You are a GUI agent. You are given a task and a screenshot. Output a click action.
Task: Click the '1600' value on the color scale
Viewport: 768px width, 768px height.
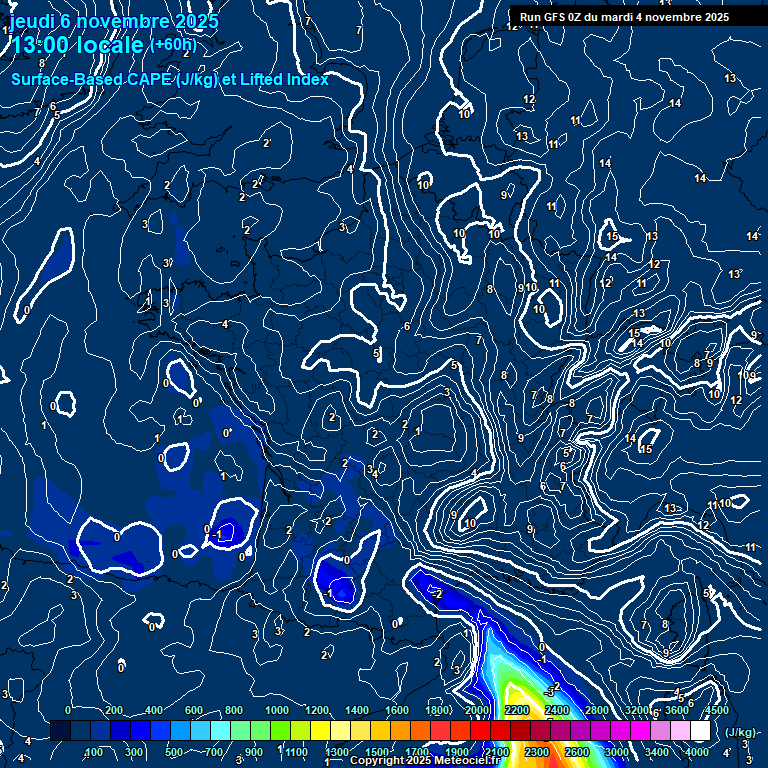[397, 710]
